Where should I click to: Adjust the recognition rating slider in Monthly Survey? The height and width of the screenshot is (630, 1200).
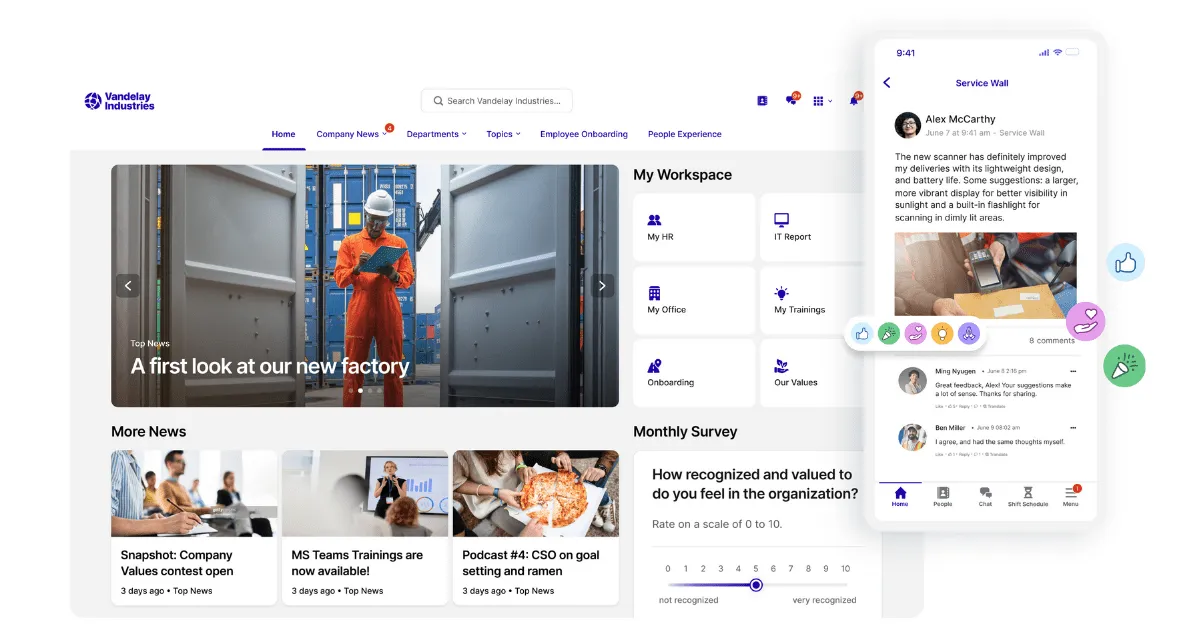pyautogui.click(x=755, y=584)
